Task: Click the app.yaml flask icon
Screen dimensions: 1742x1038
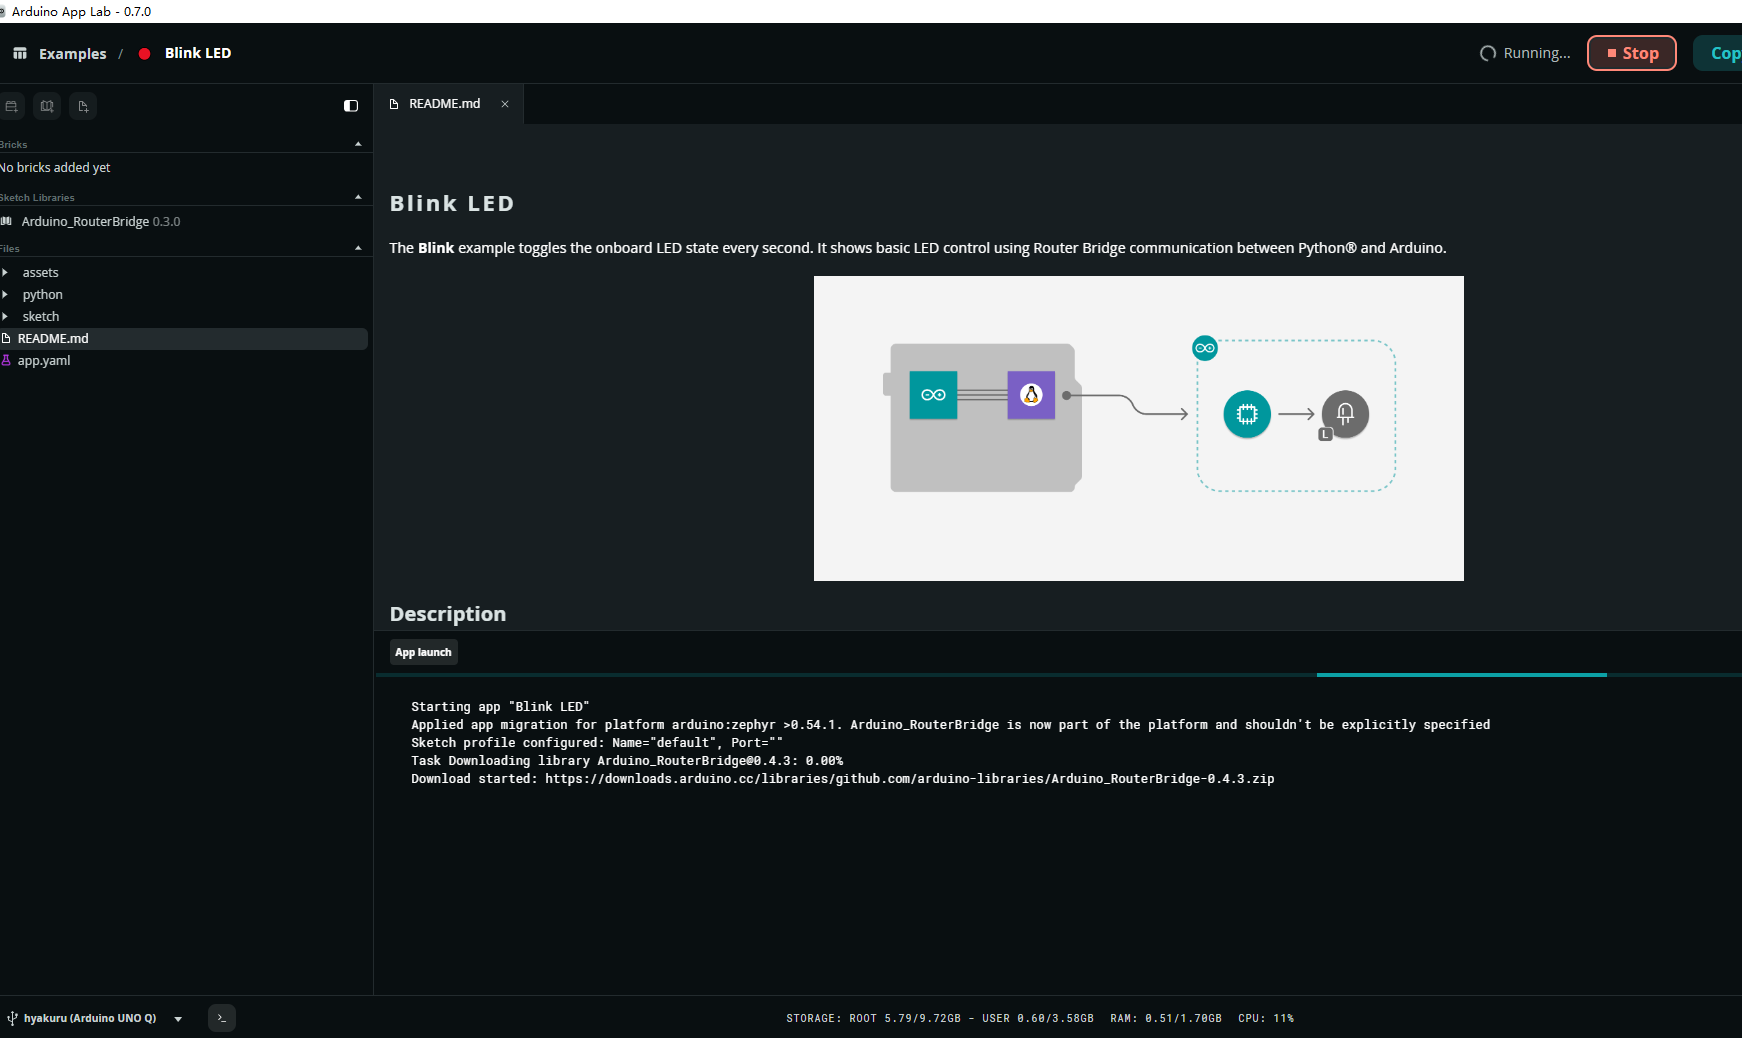Action: coord(6,360)
